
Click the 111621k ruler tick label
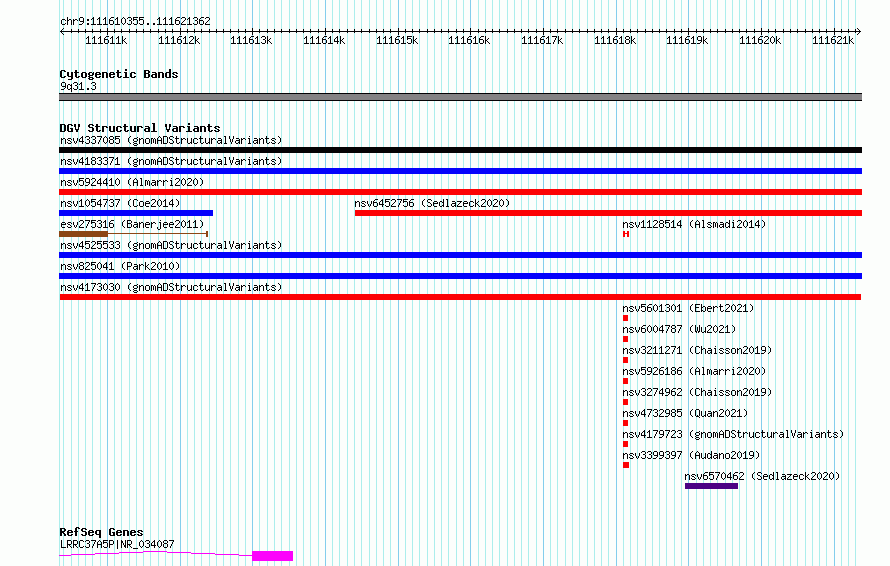click(833, 40)
